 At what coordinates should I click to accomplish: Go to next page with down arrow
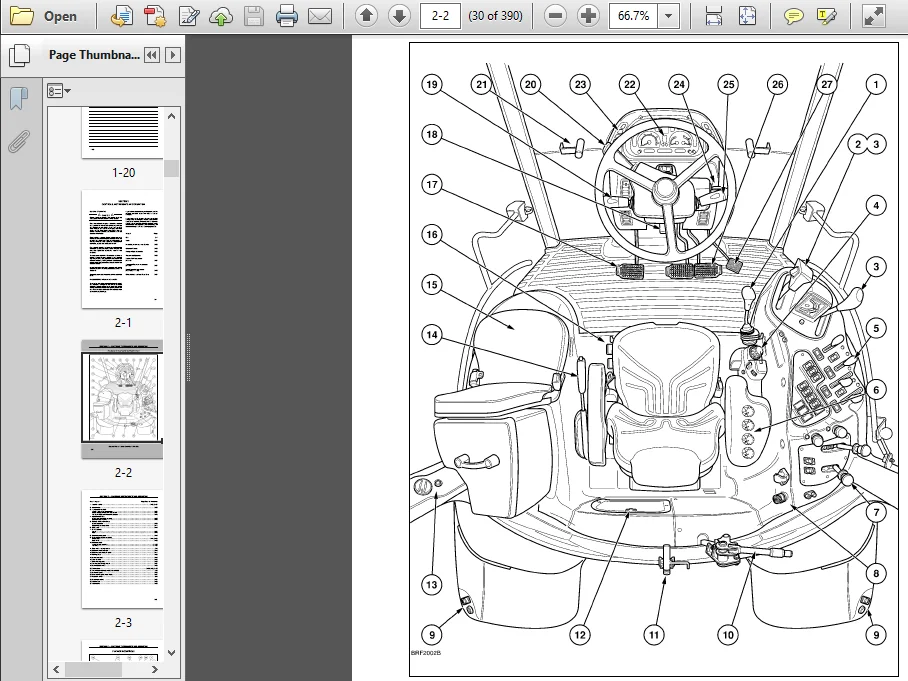[x=399, y=16]
